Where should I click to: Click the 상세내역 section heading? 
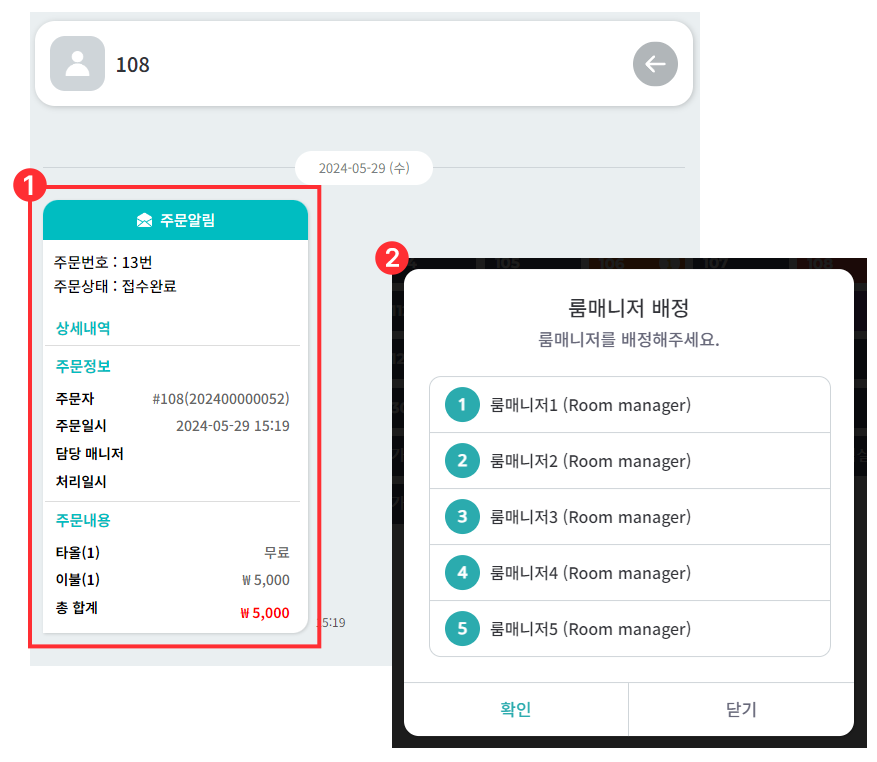83,328
